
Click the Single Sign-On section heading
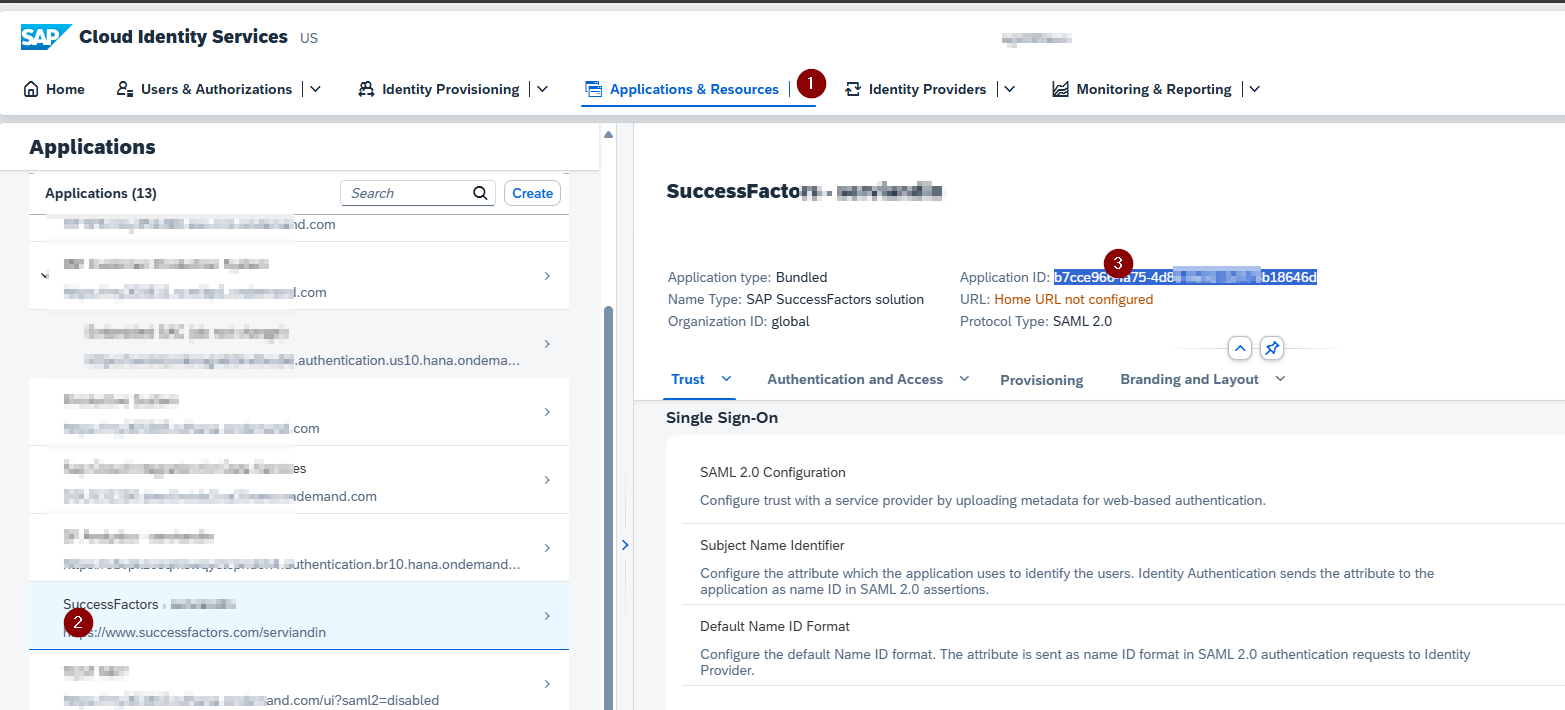[722, 417]
